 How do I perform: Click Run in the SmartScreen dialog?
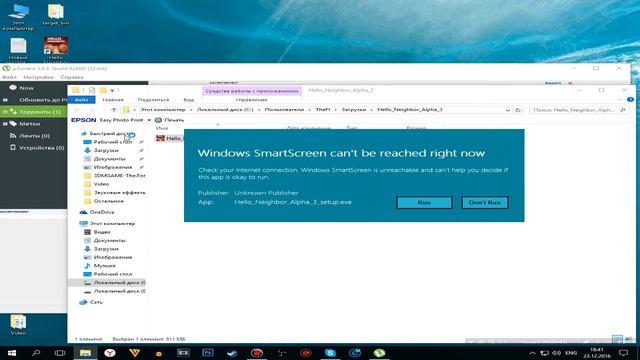pos(424,202)
